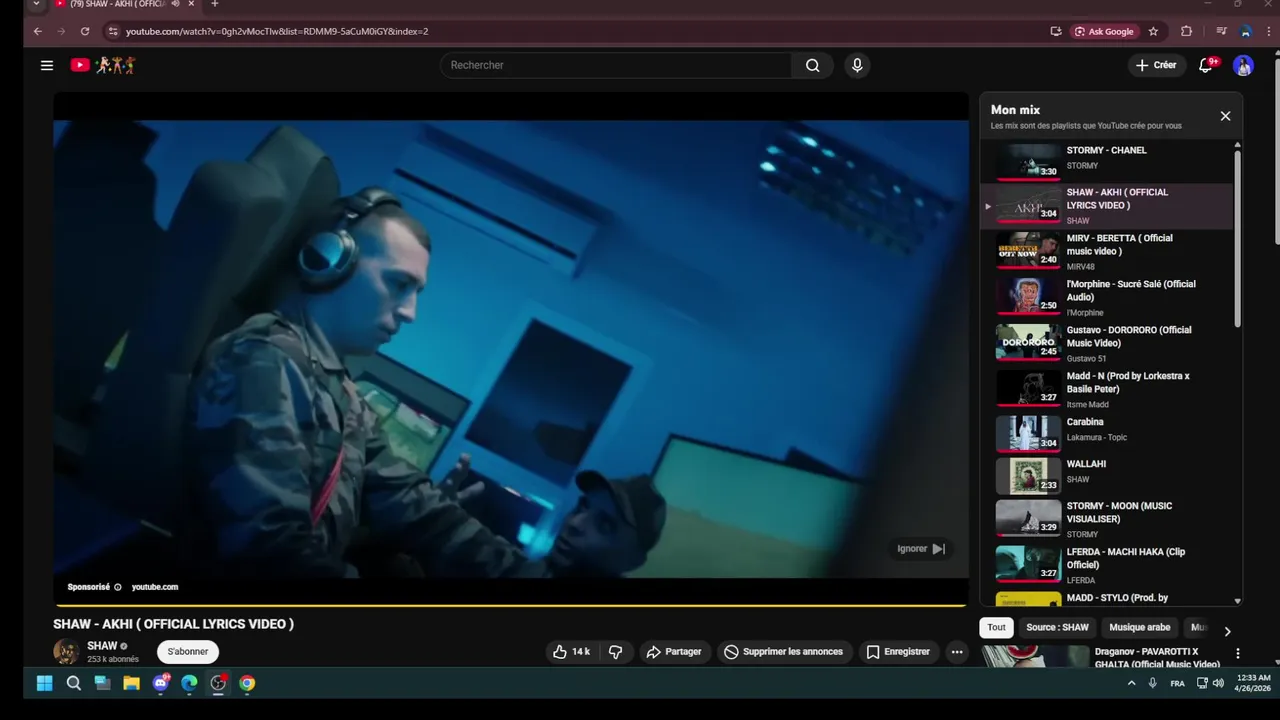Skip the ad with Ignorer

[x=921, y=549]
